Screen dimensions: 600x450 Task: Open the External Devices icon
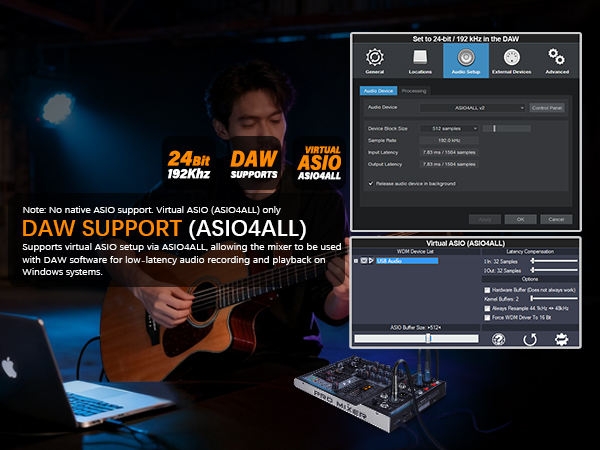512,57
